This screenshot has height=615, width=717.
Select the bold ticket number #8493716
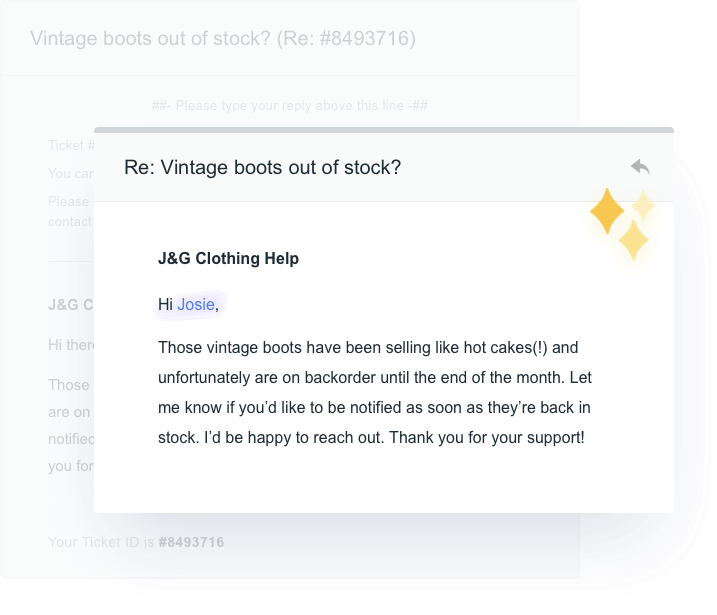191,542
